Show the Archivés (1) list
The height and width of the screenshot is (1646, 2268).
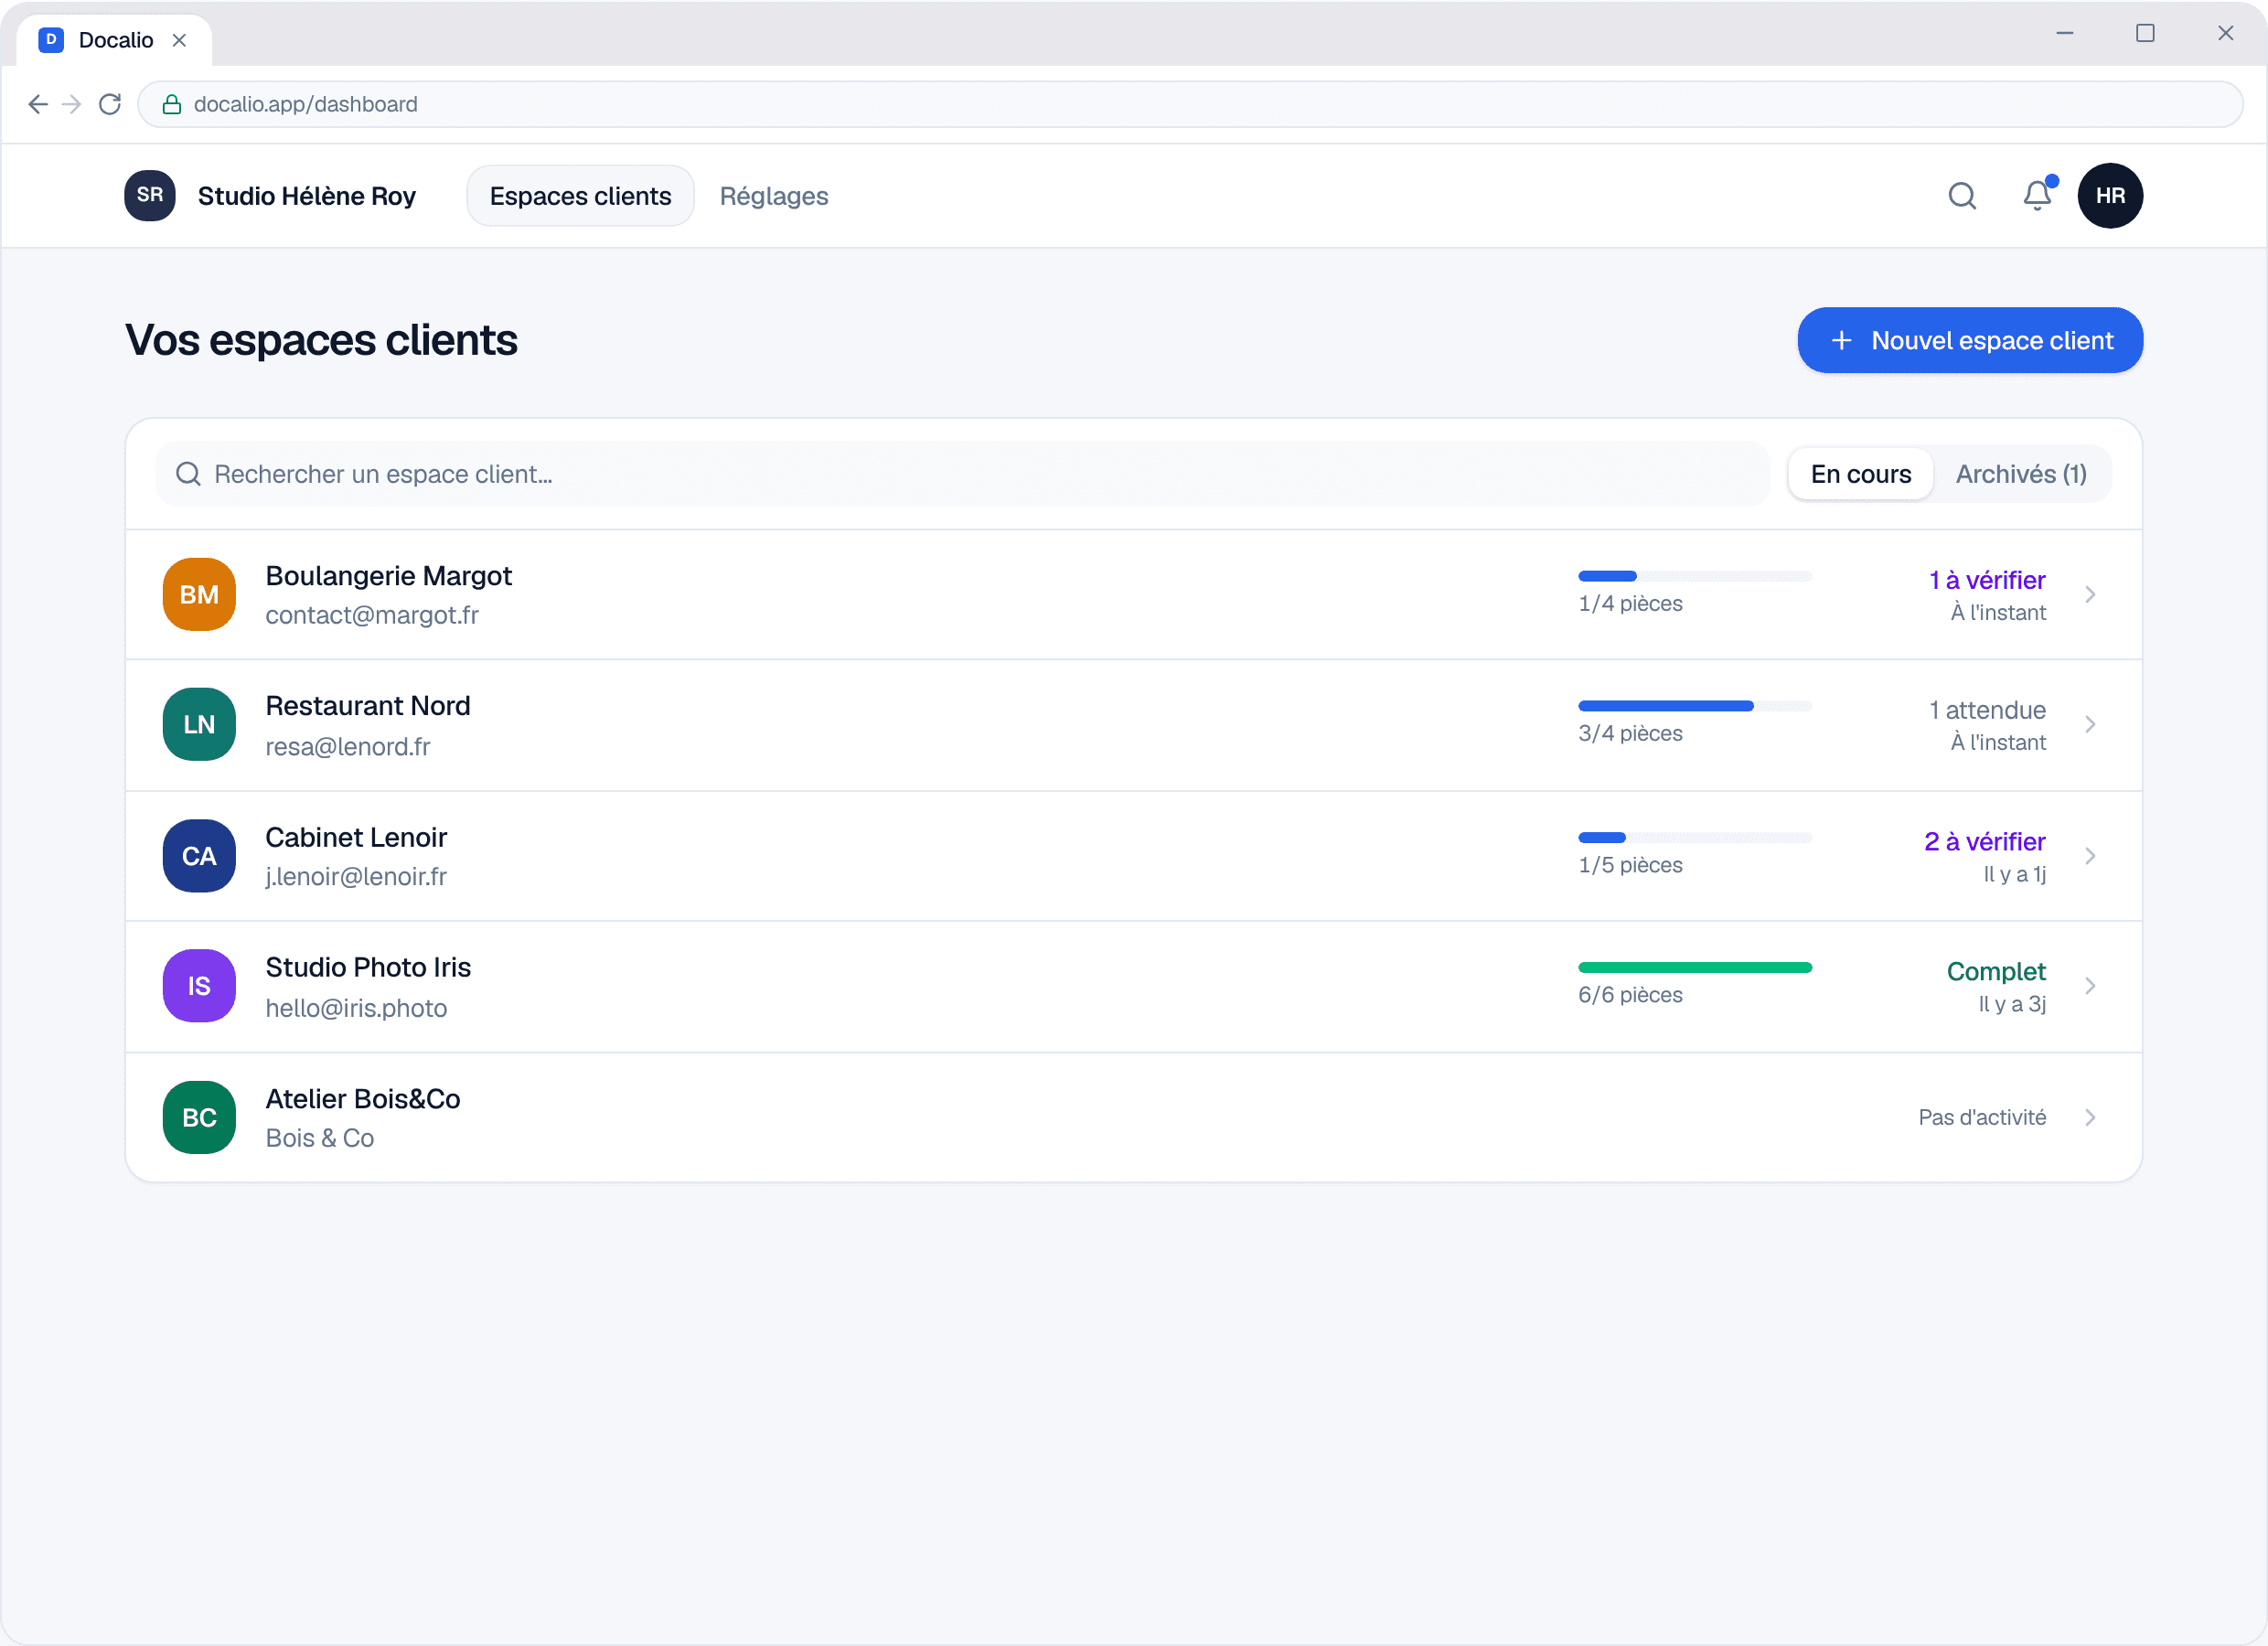2021,474
